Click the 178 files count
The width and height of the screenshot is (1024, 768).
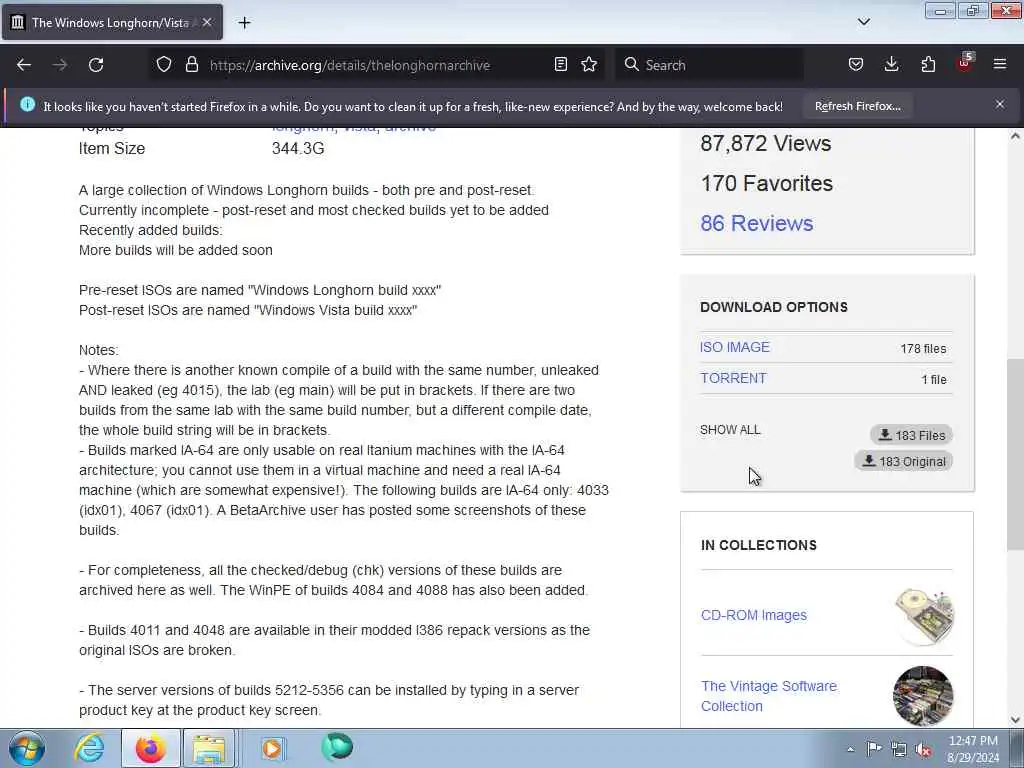(923, 349)
